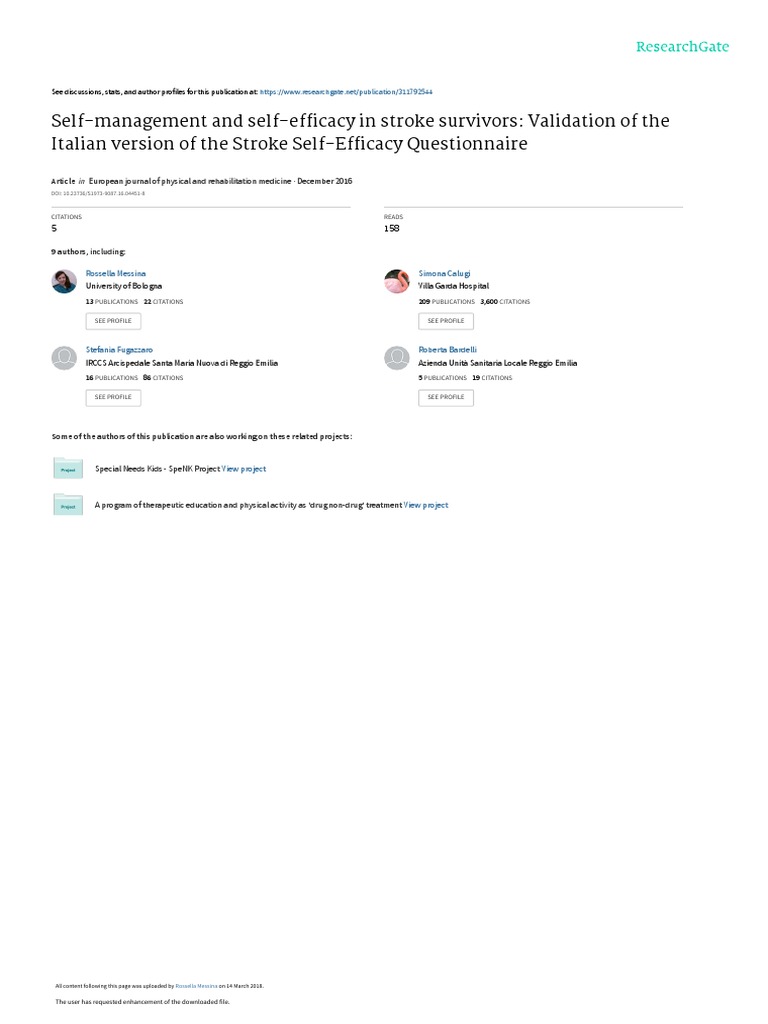Image resolution: width=768 pixels, height=1024 pixels.
Task: View project link for Special Needs Kids
Action: click(244, 468)
